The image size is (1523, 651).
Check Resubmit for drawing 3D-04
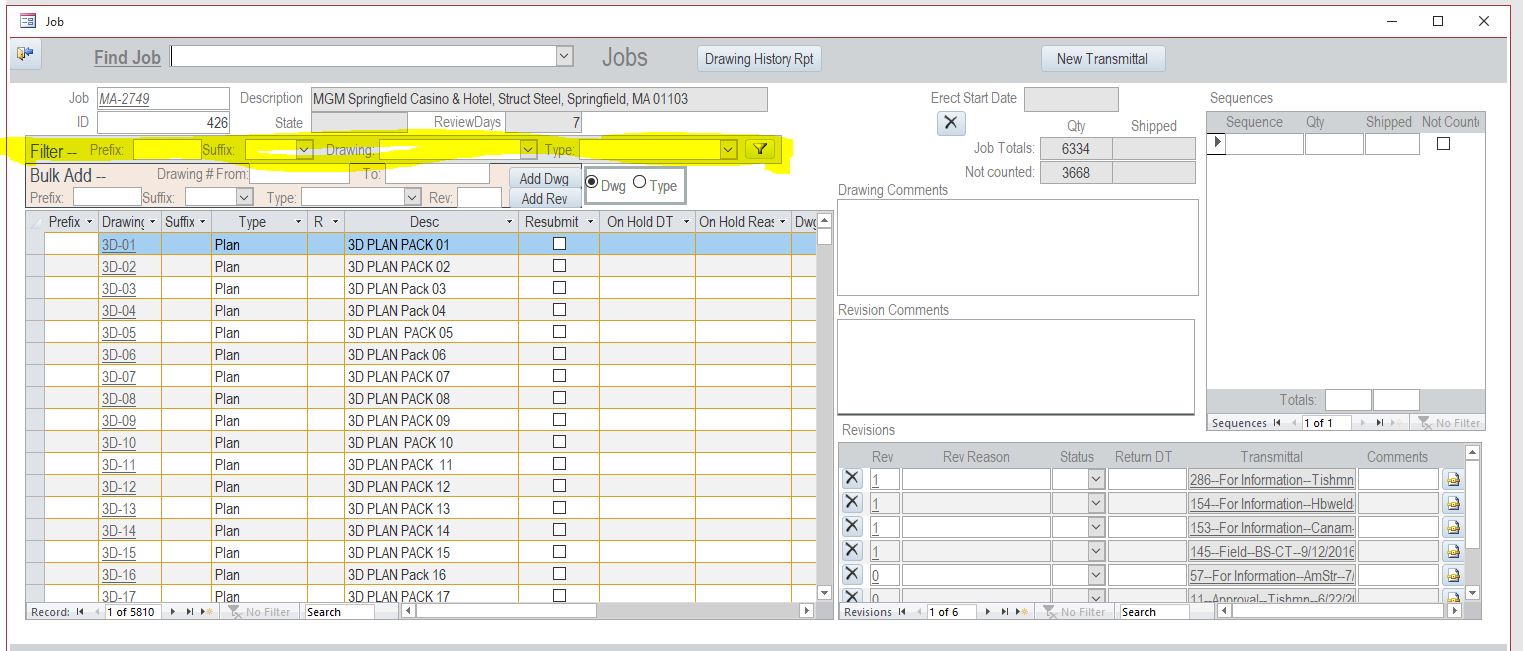(x=559, y=310)
